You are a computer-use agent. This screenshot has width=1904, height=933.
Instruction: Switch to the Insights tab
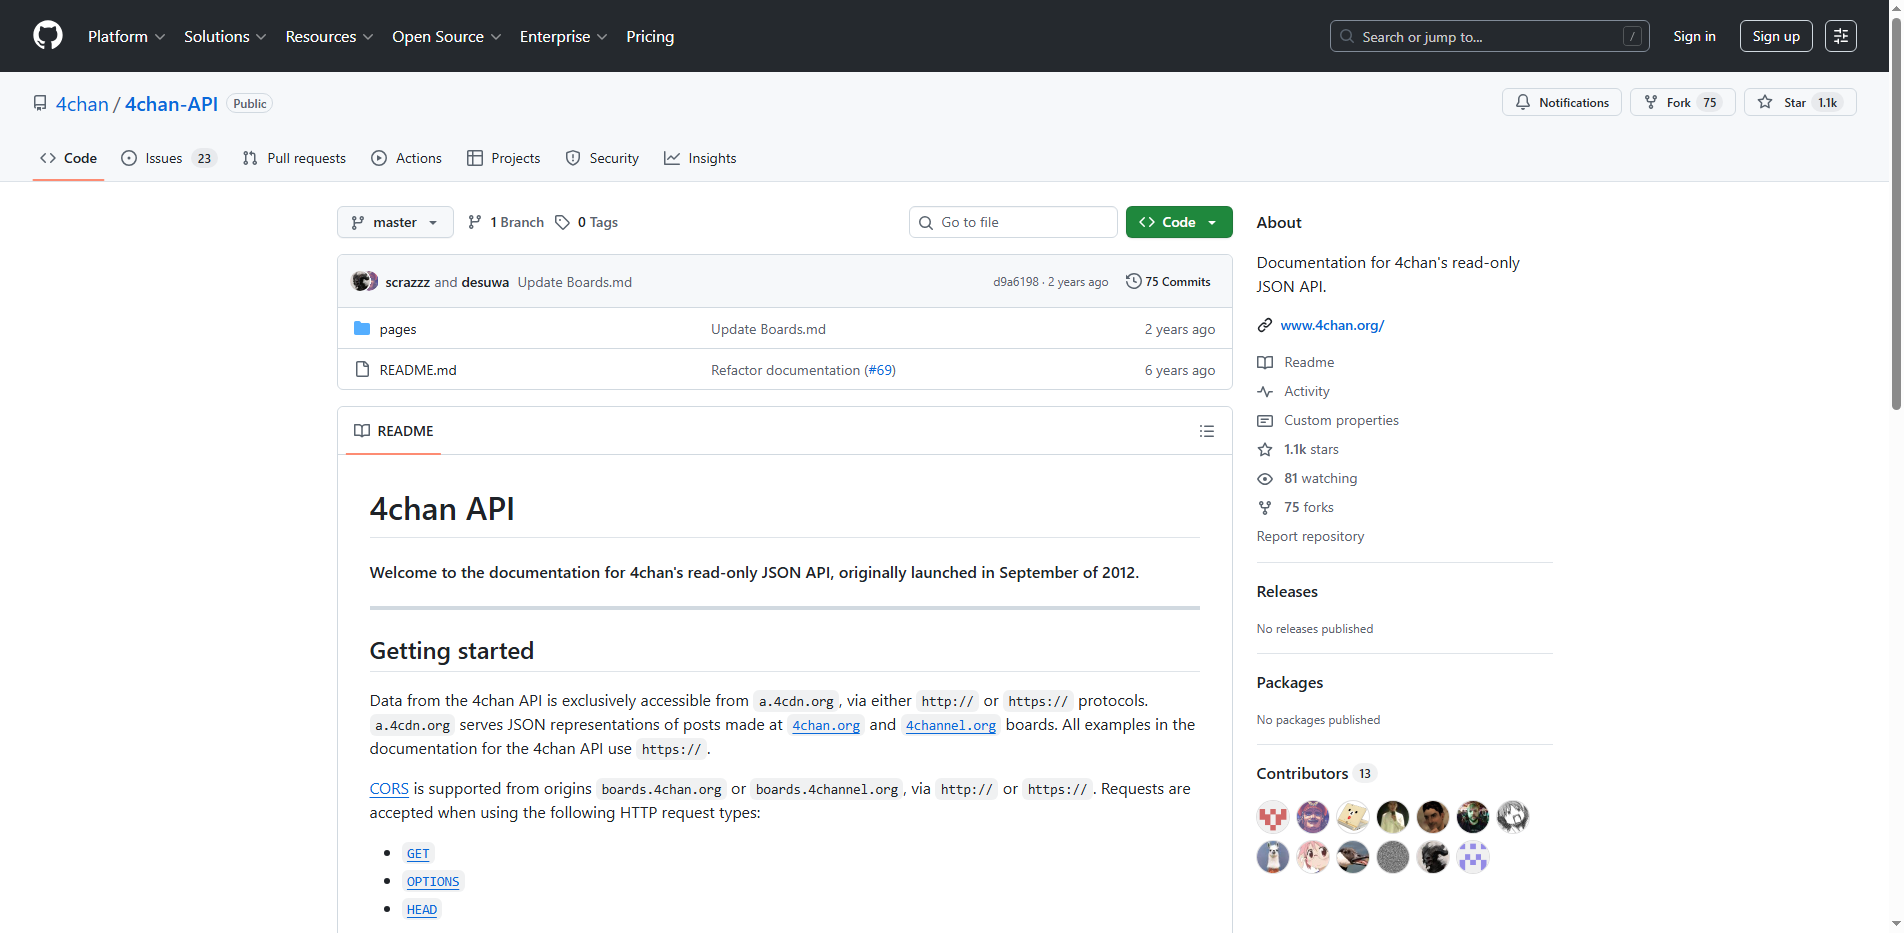[x=700, y=158]
